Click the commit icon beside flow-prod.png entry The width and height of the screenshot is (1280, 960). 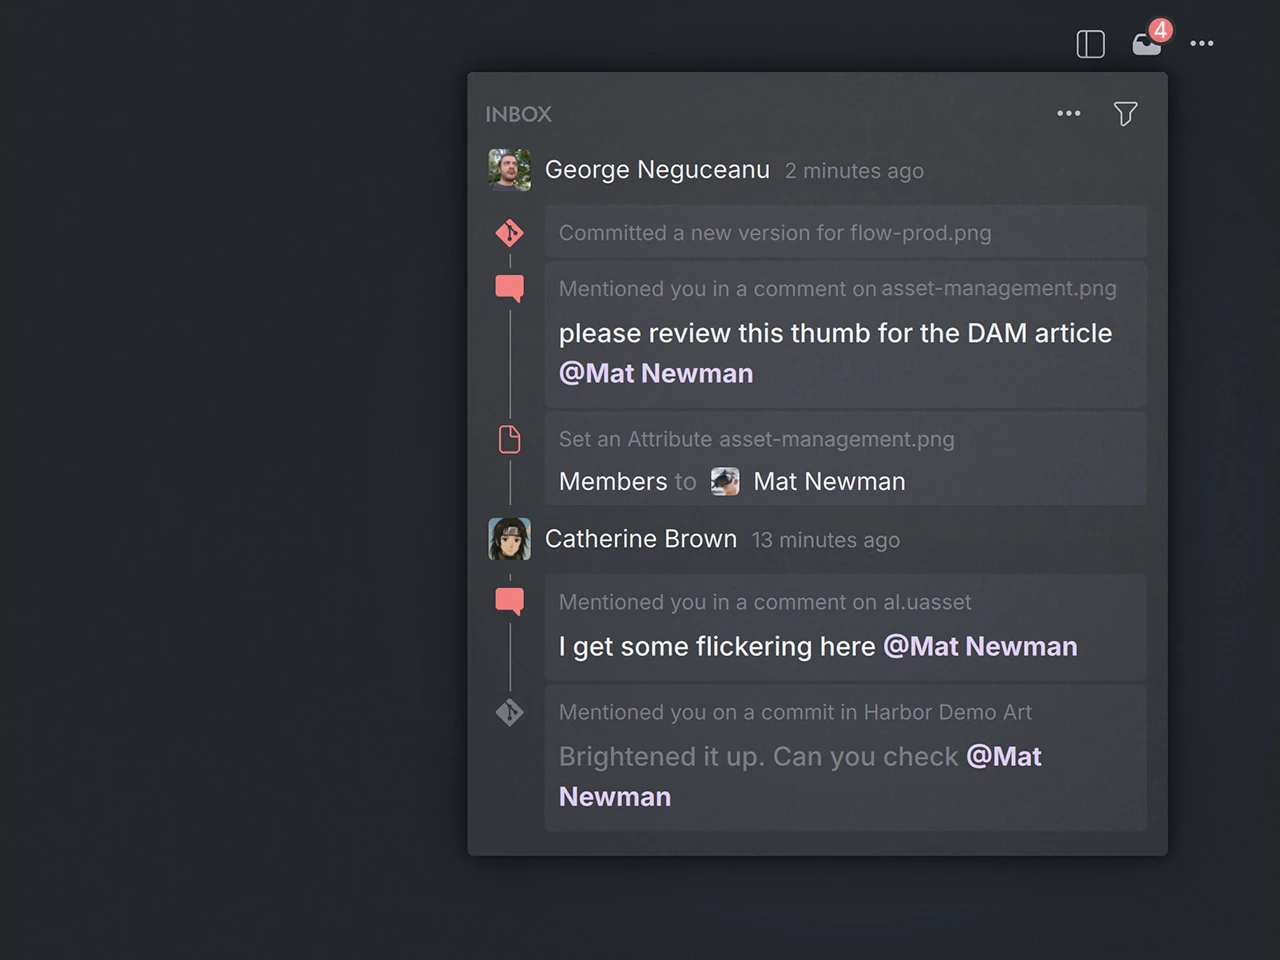510,233
